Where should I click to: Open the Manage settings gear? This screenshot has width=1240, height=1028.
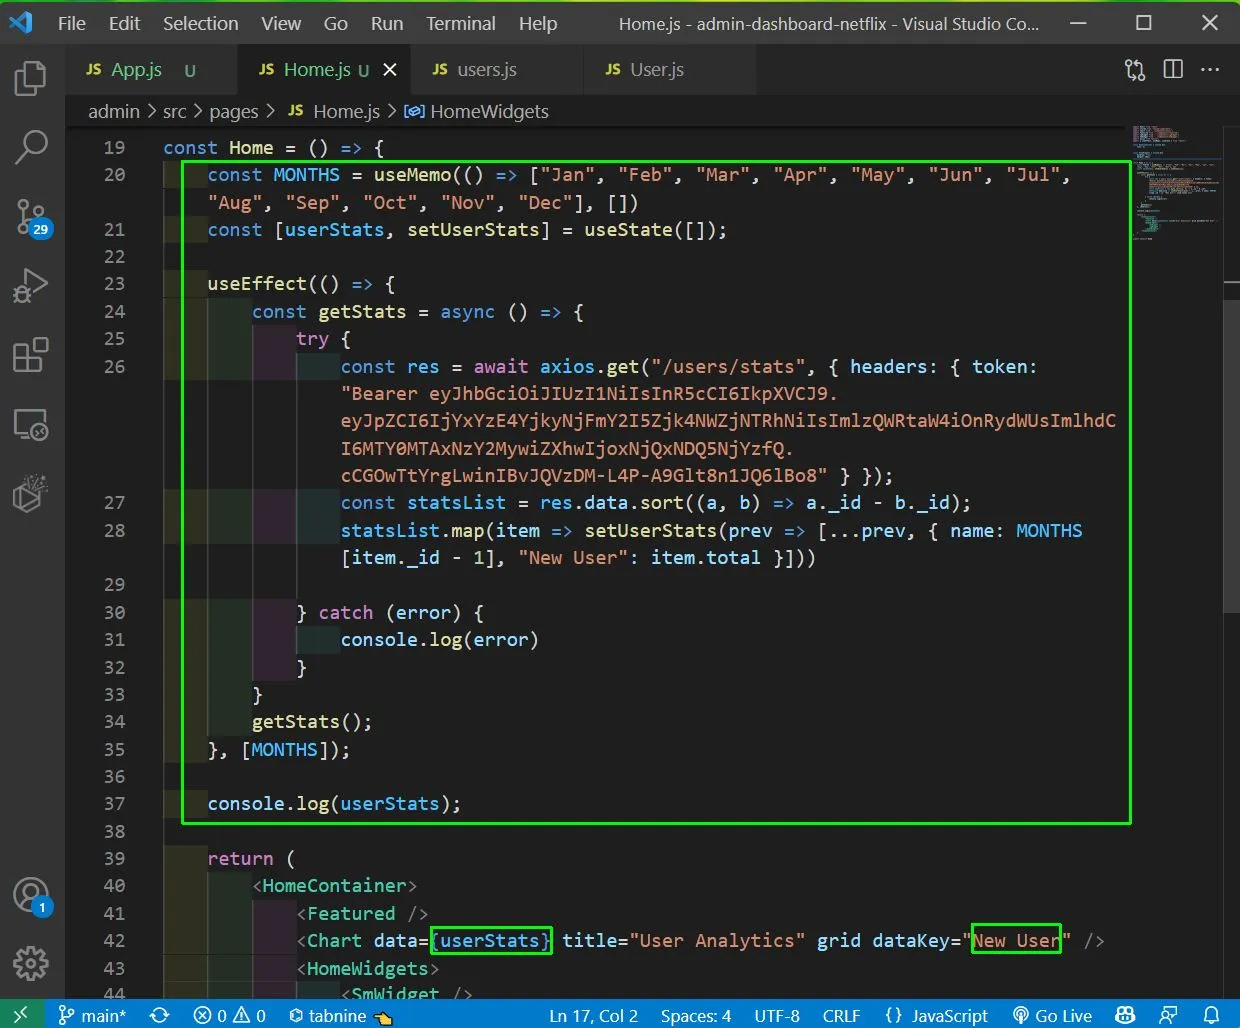click(x=30, y=963)
